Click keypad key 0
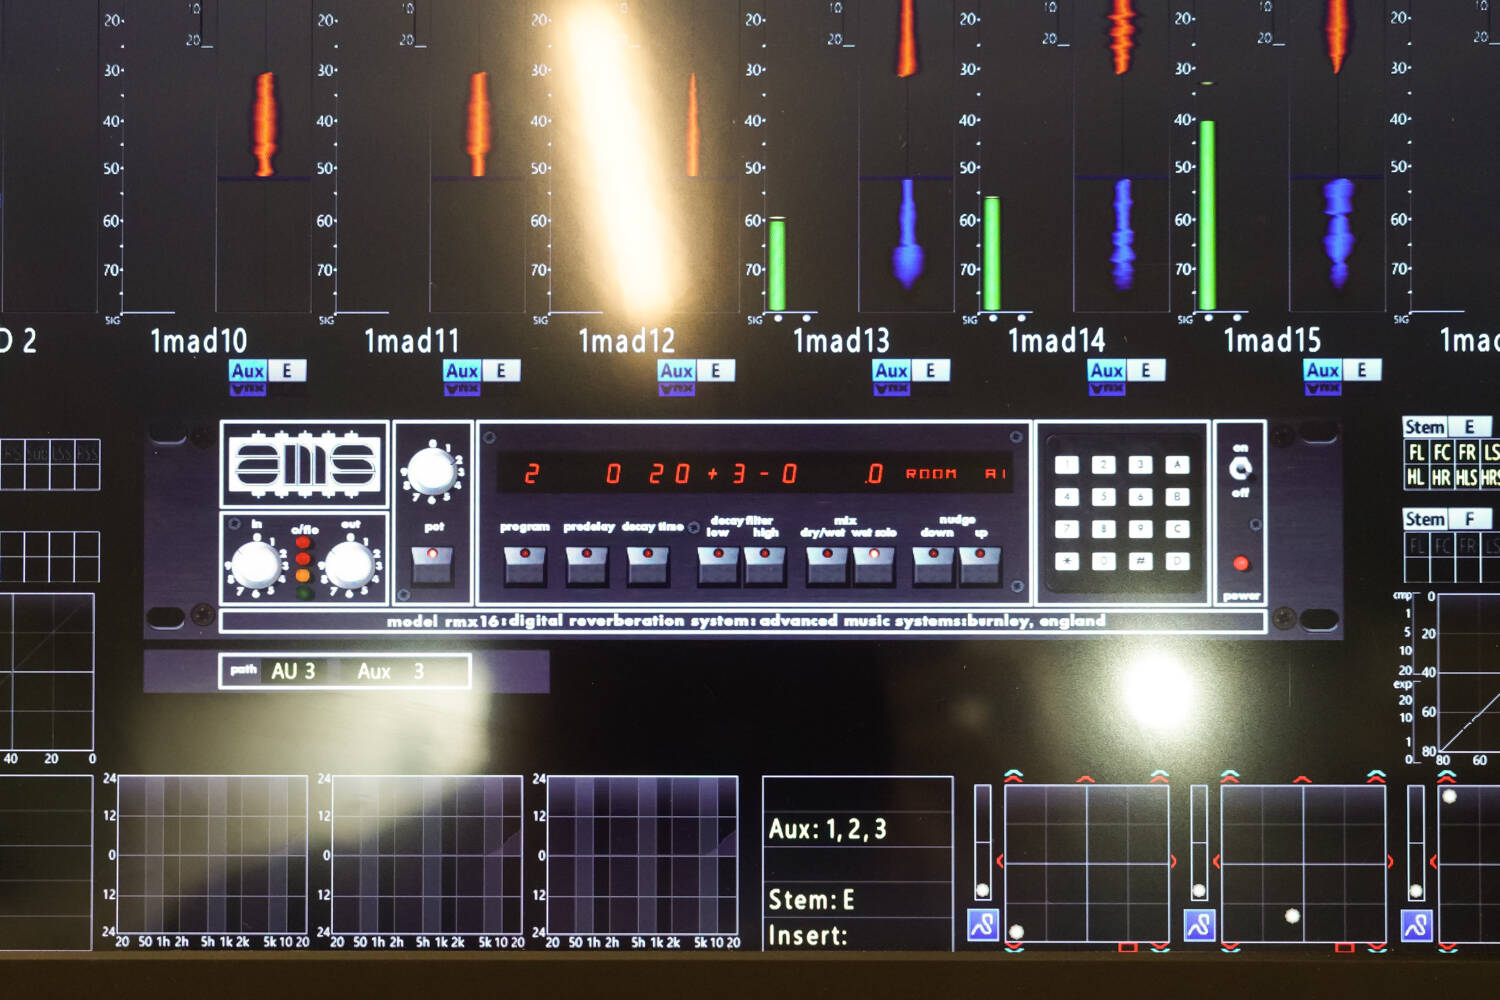The width and height of the screenshot is (1500, 1000). tap(1104, 561)
